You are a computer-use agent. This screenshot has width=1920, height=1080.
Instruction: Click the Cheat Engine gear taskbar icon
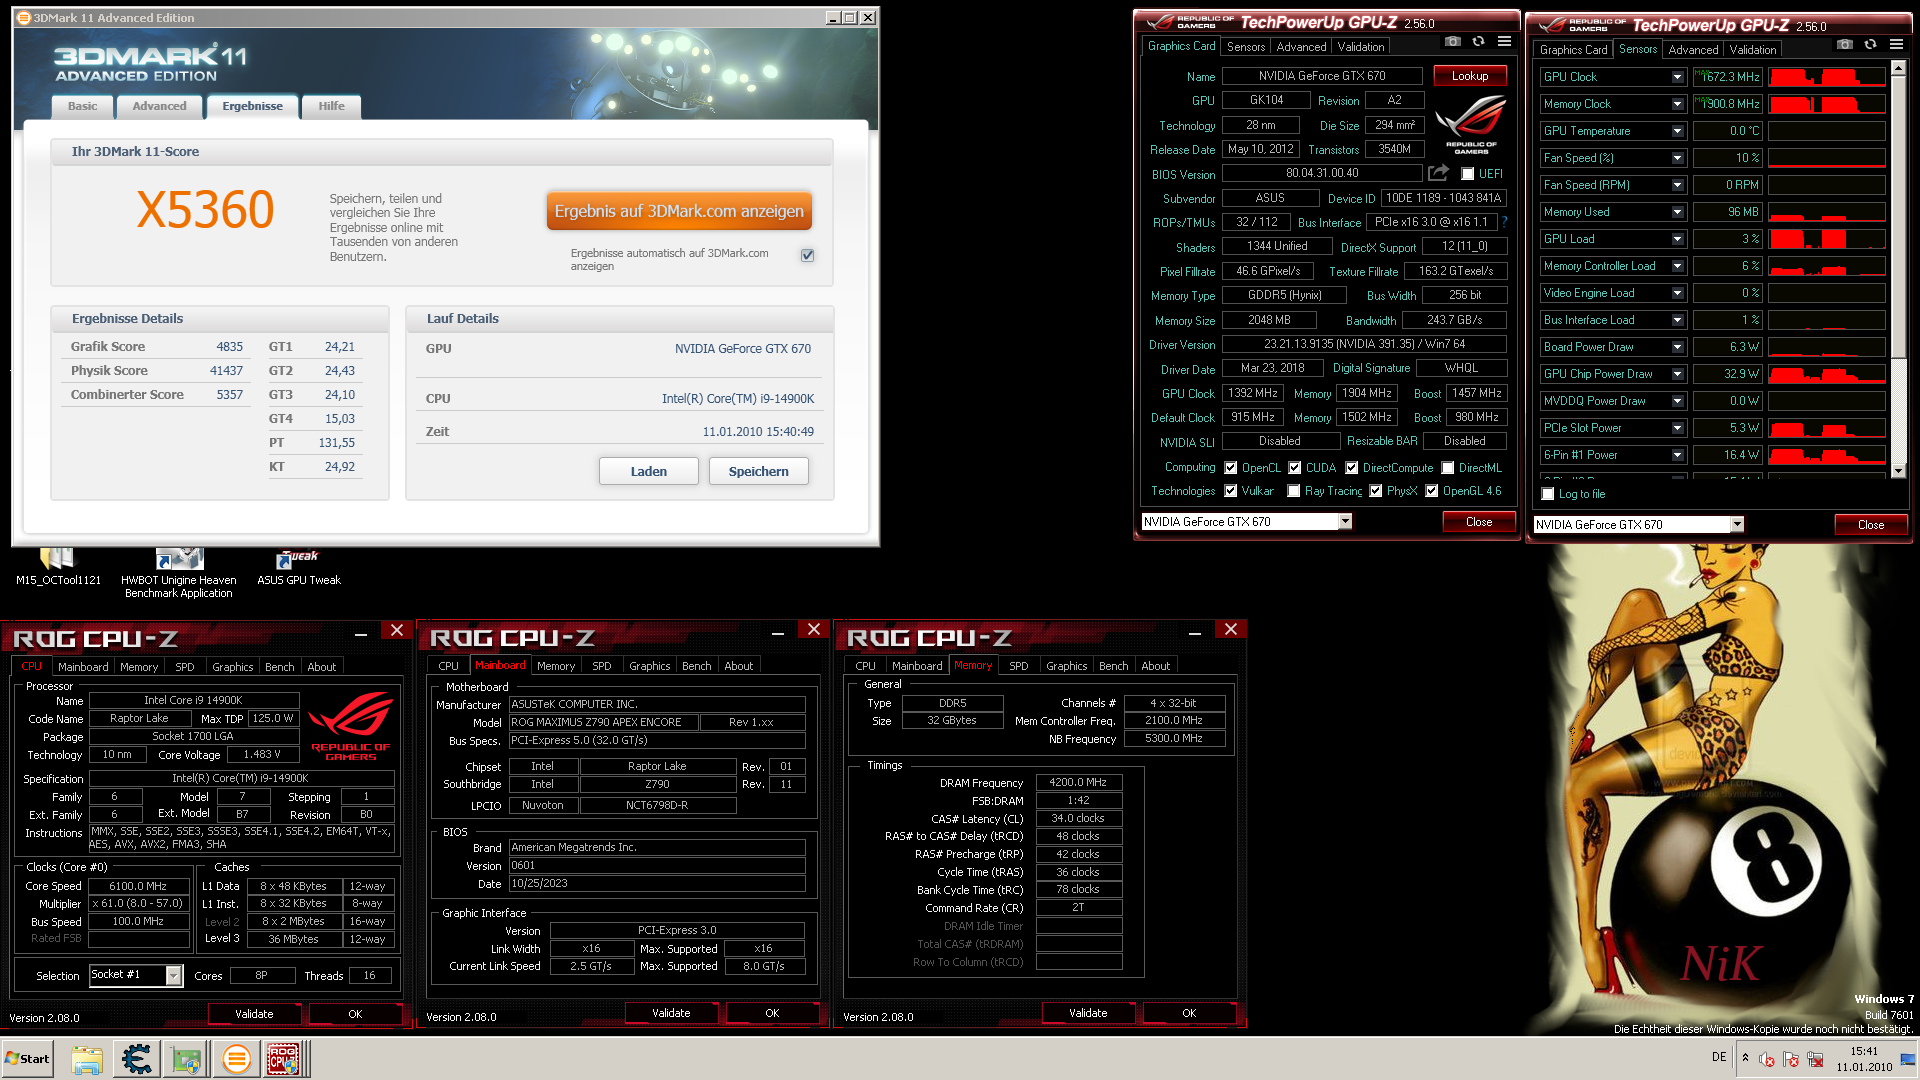[137, 1059]
